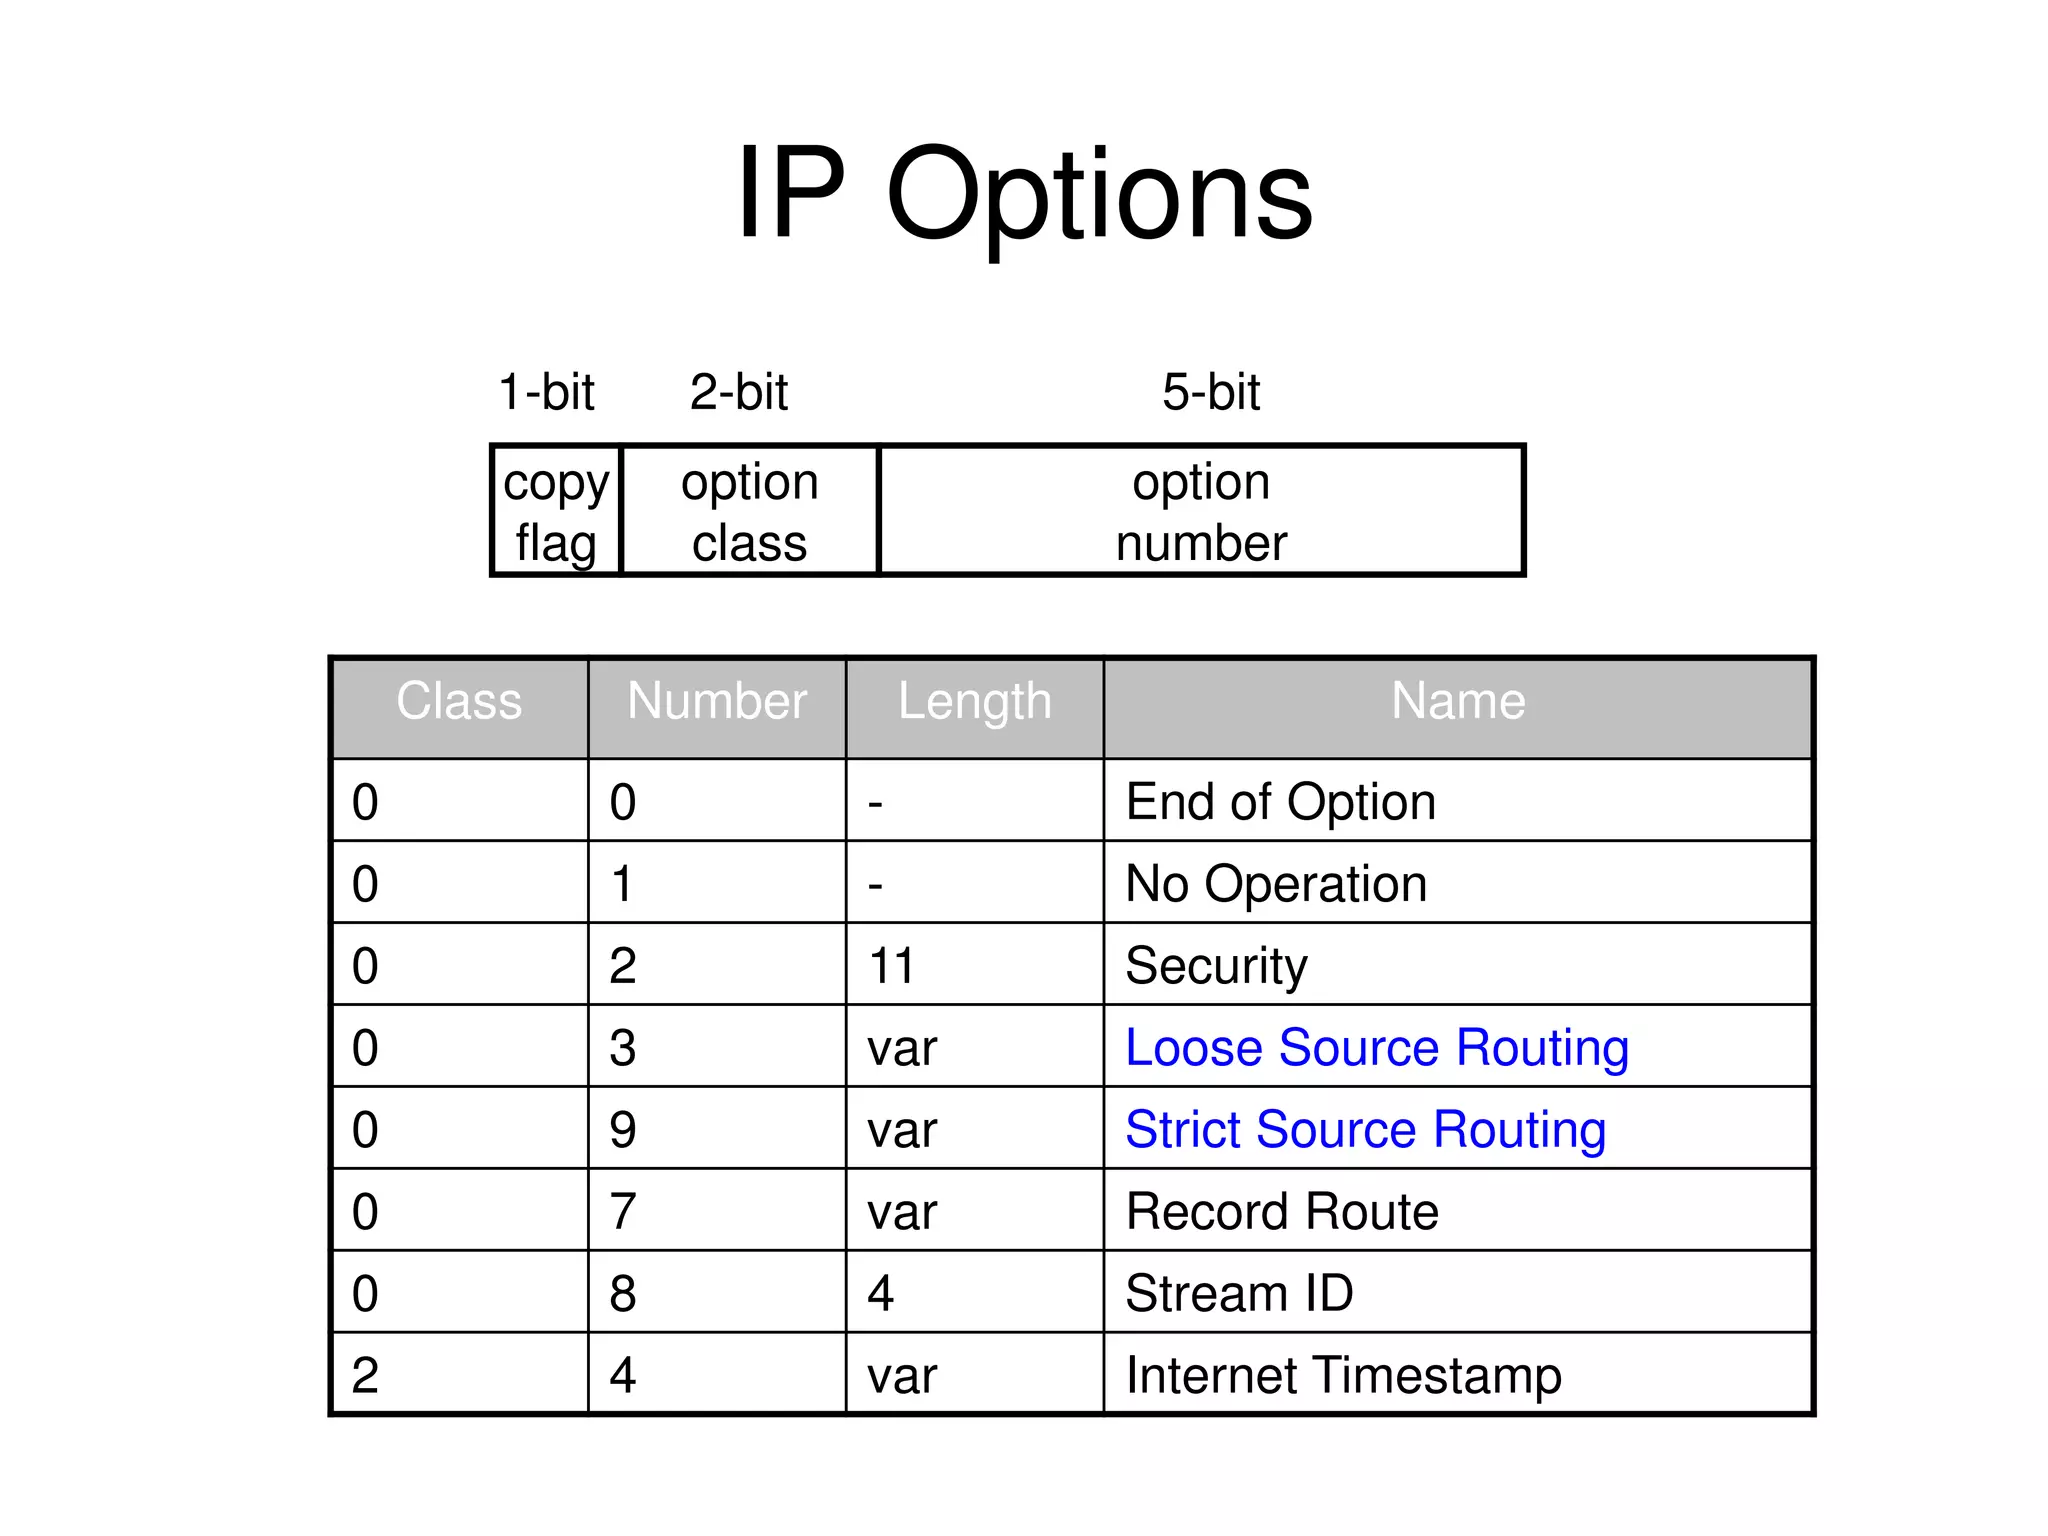Select the Name column header

(x=1458, y=701)
